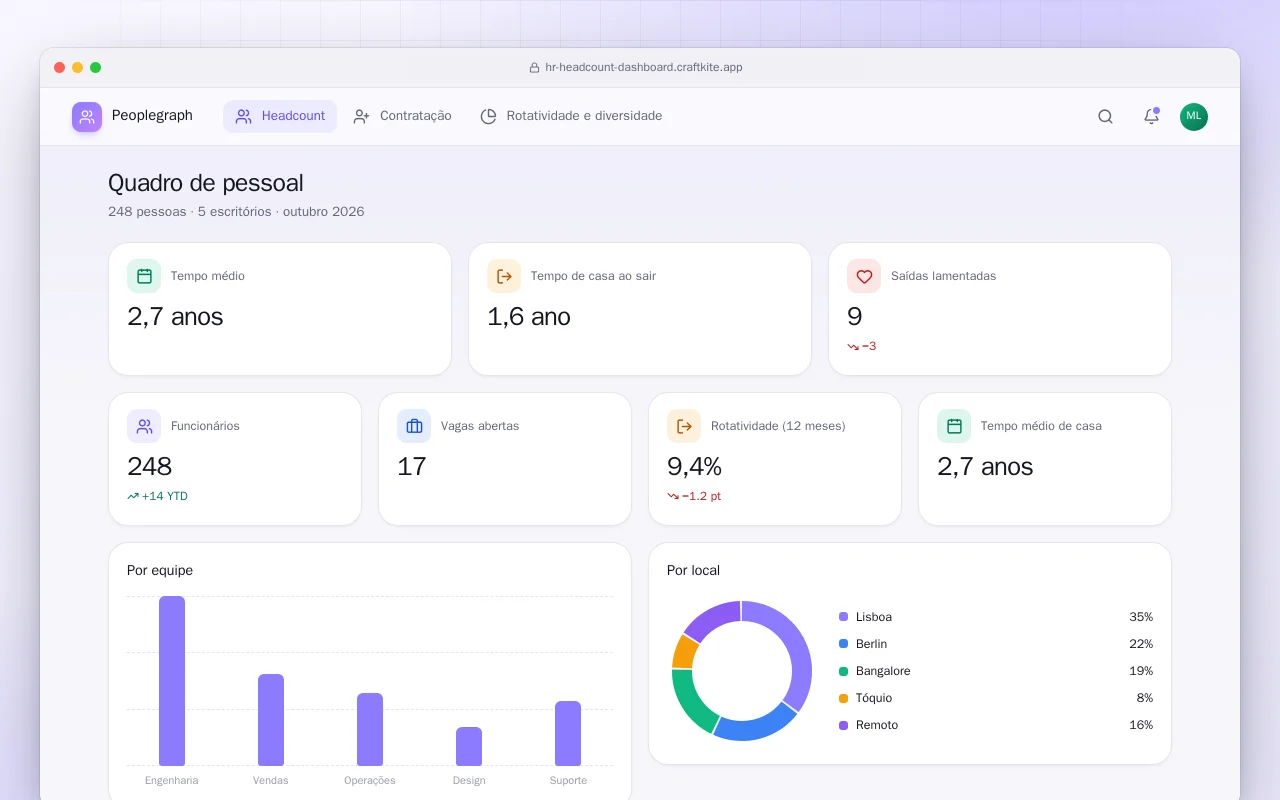The width and height of the screenshot is (1280, 800).
Task: Open the notifications bell
Action: [1151, 117]
